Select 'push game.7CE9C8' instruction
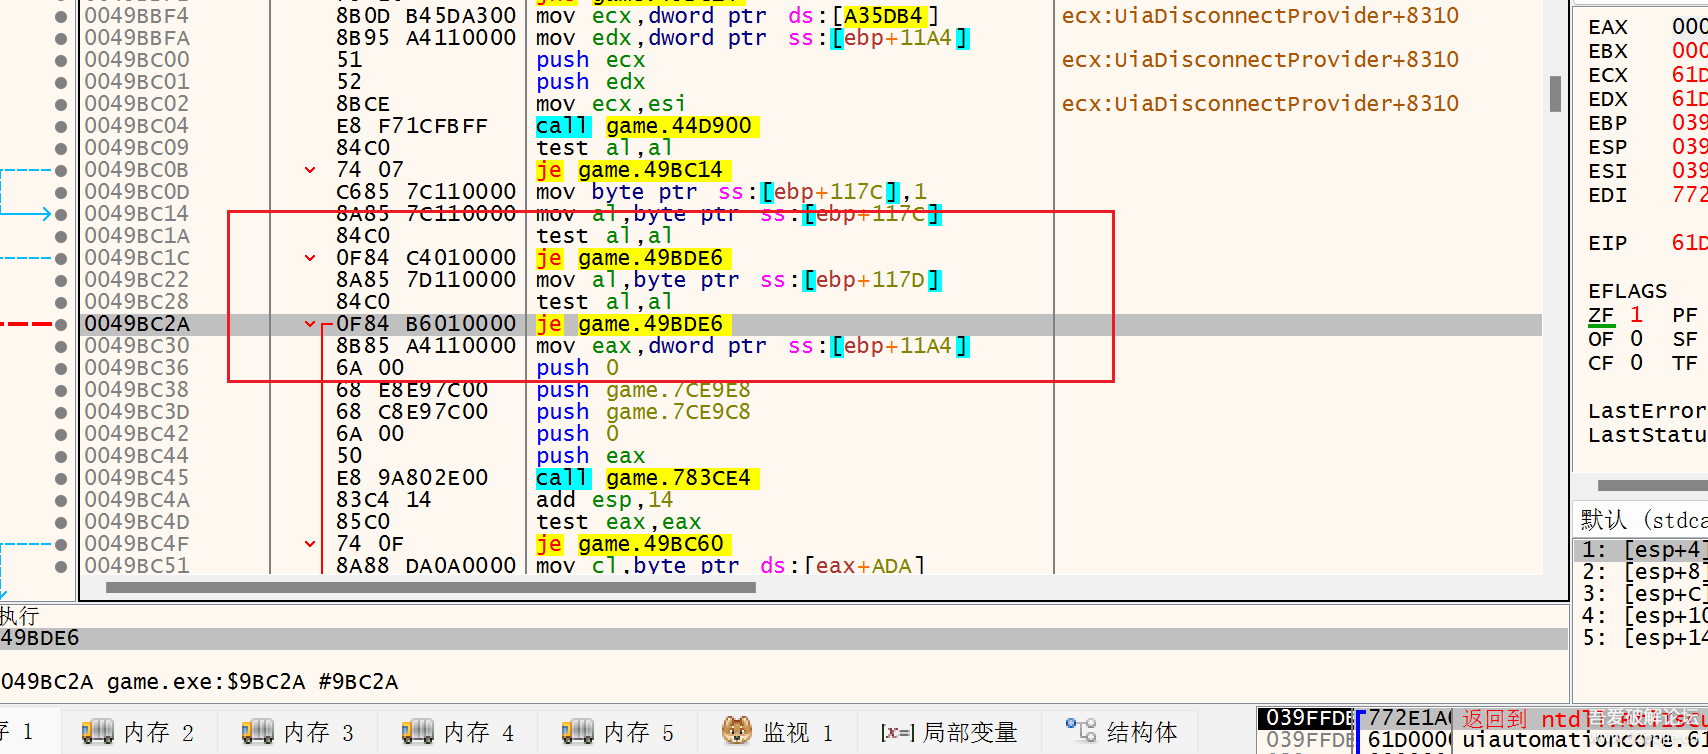 (x=643, y=412)
